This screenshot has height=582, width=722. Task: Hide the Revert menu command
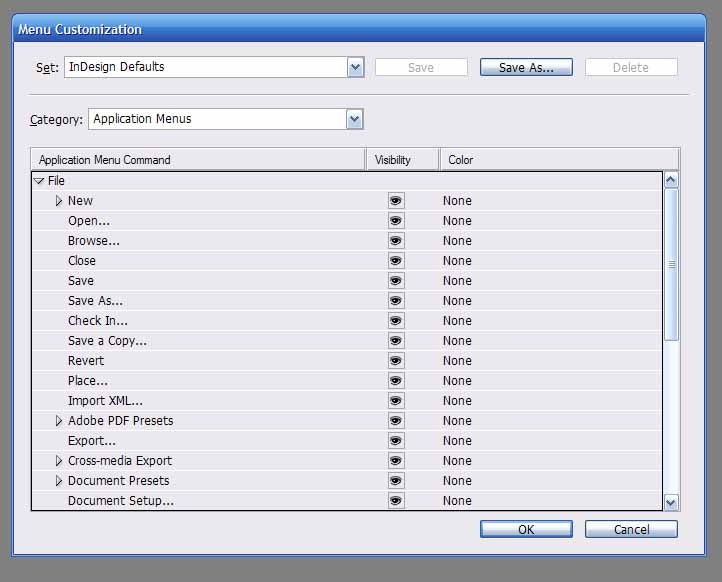tap(396, 361)
